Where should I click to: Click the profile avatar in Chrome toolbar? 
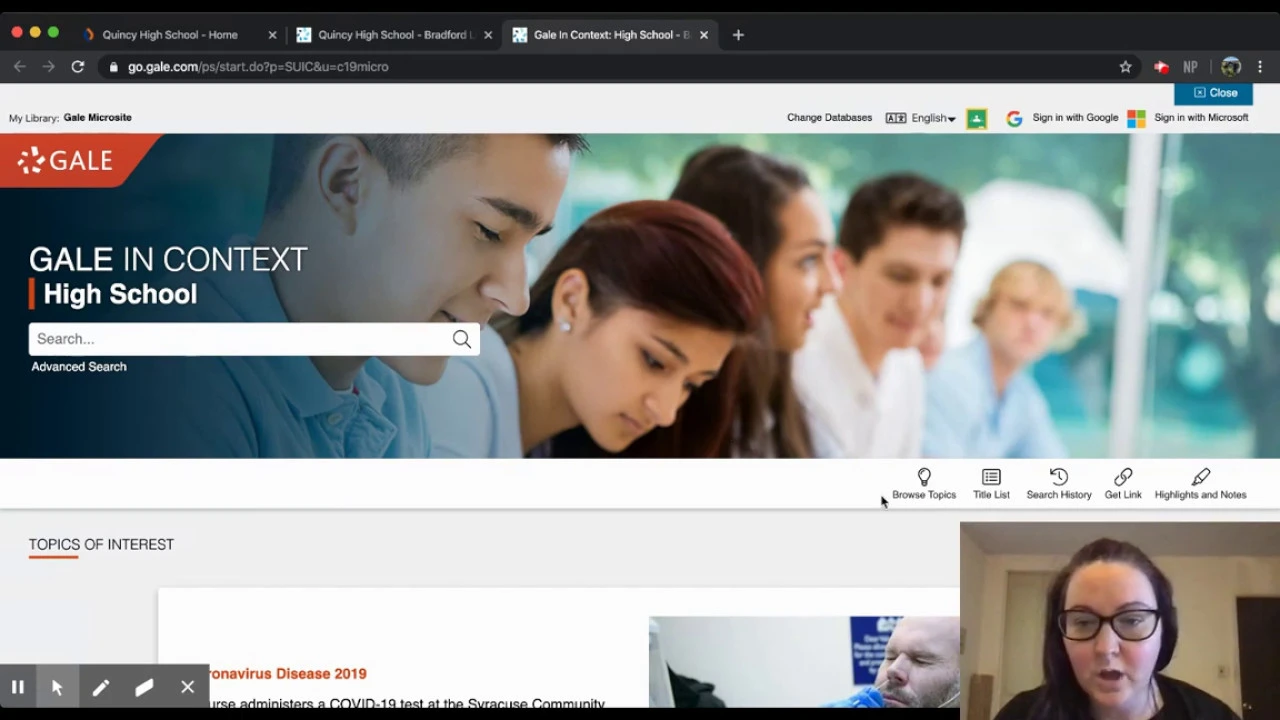click(x=1231, y=67)
